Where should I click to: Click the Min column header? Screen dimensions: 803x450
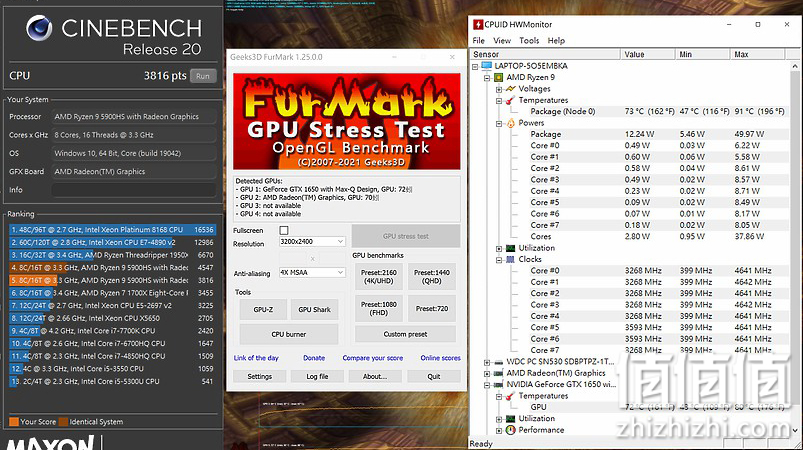tap(703, 54)
